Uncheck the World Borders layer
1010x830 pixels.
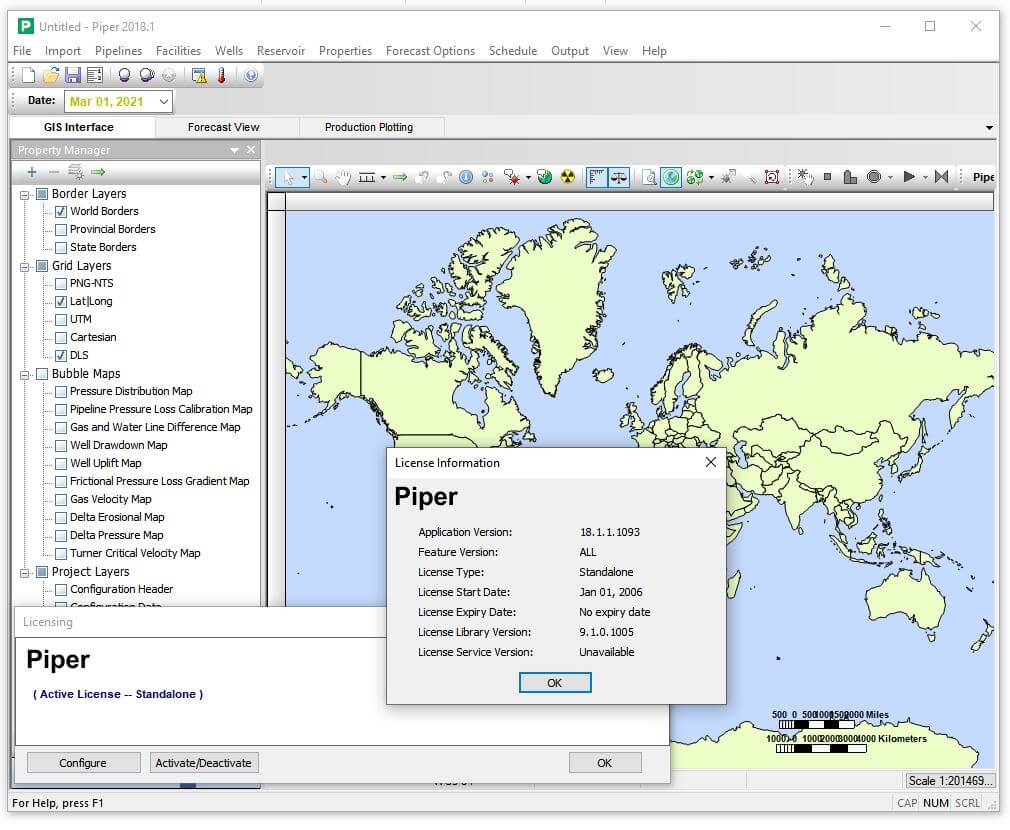pyautogui.click(x=61, y=211)
